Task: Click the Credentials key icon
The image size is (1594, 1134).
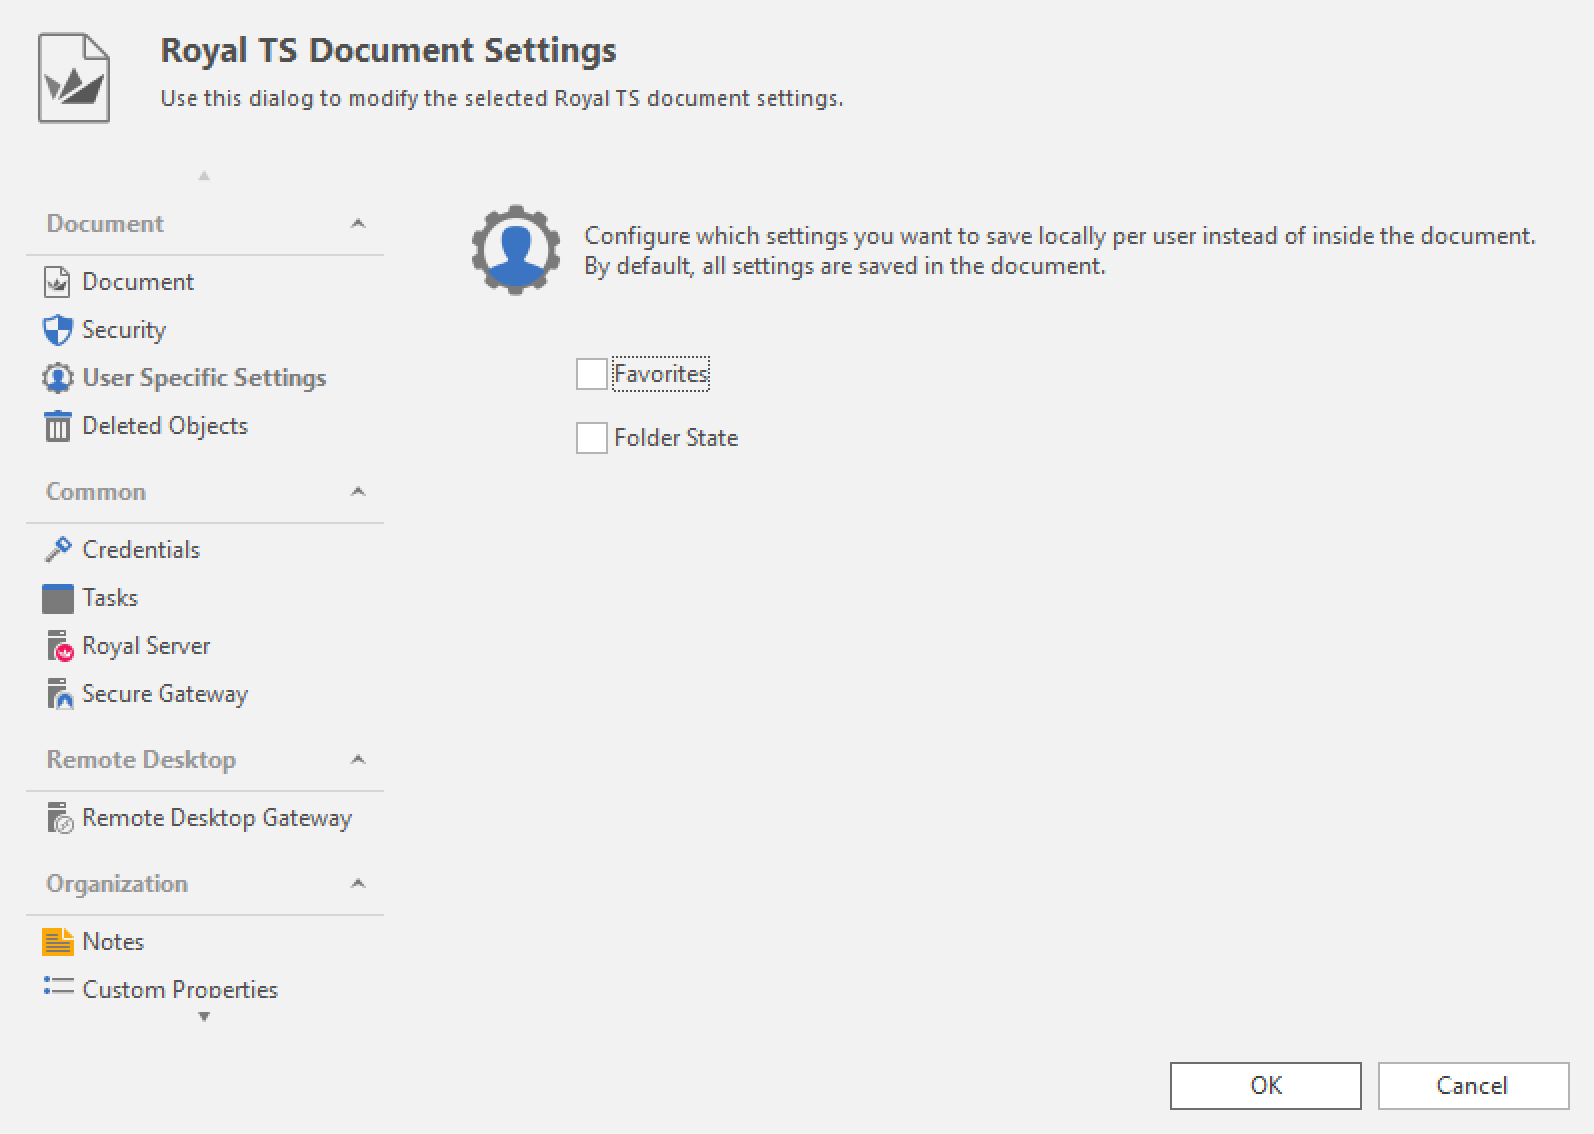Action: [x=57, y=550]
